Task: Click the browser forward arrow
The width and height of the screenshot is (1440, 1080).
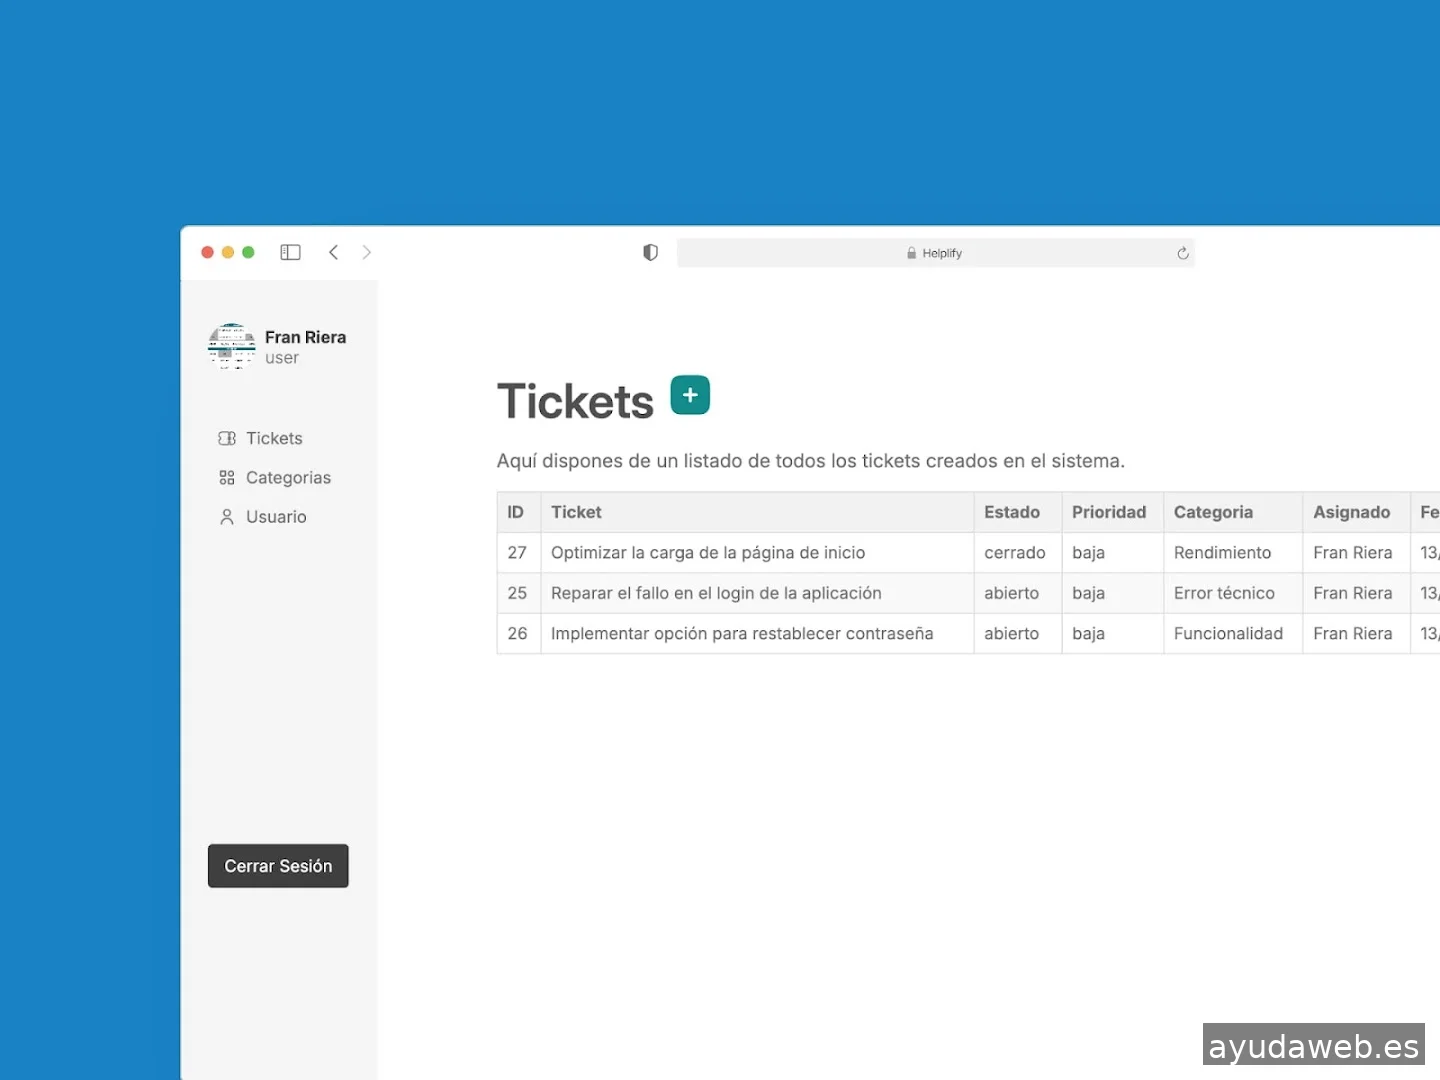Action: coord(367,253)
